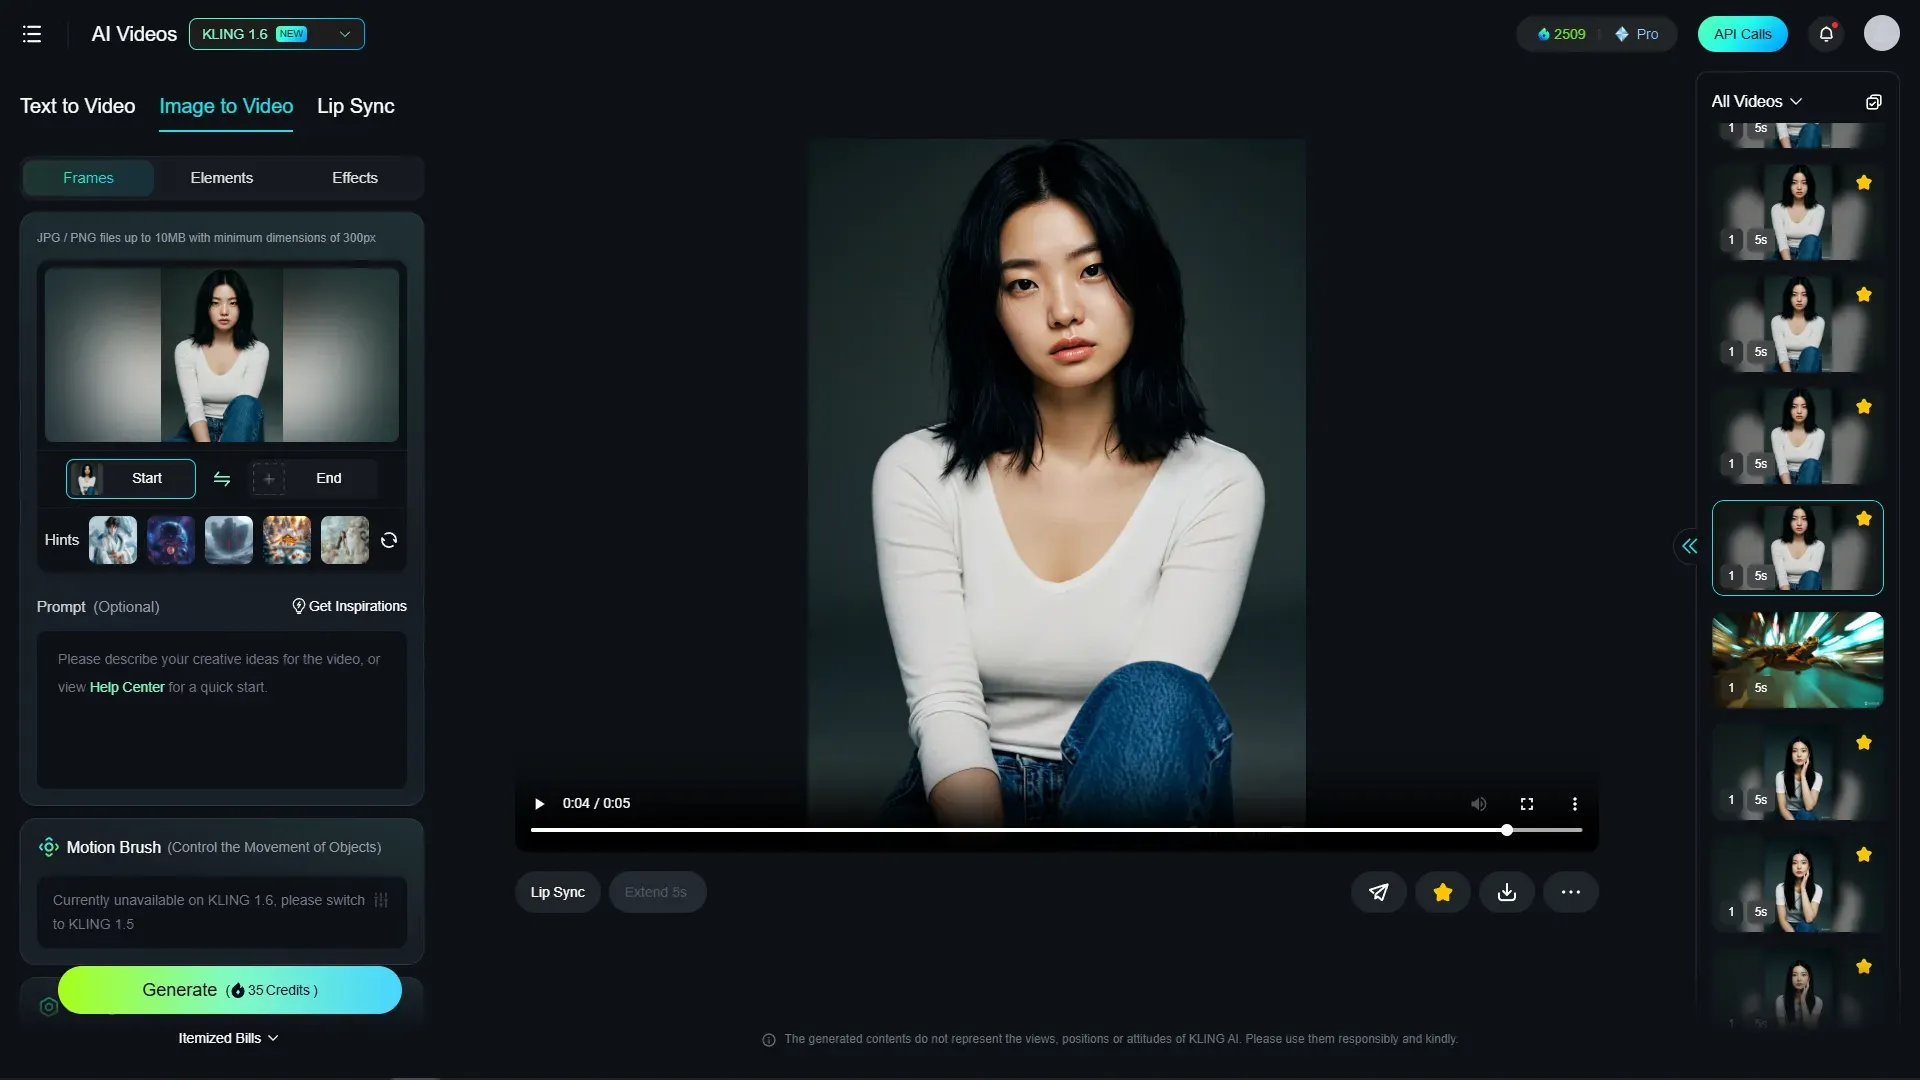This screenshot has height=1080, width=1920.
Task: Switch to Text to Video tab
Action: tap(77, 106)
